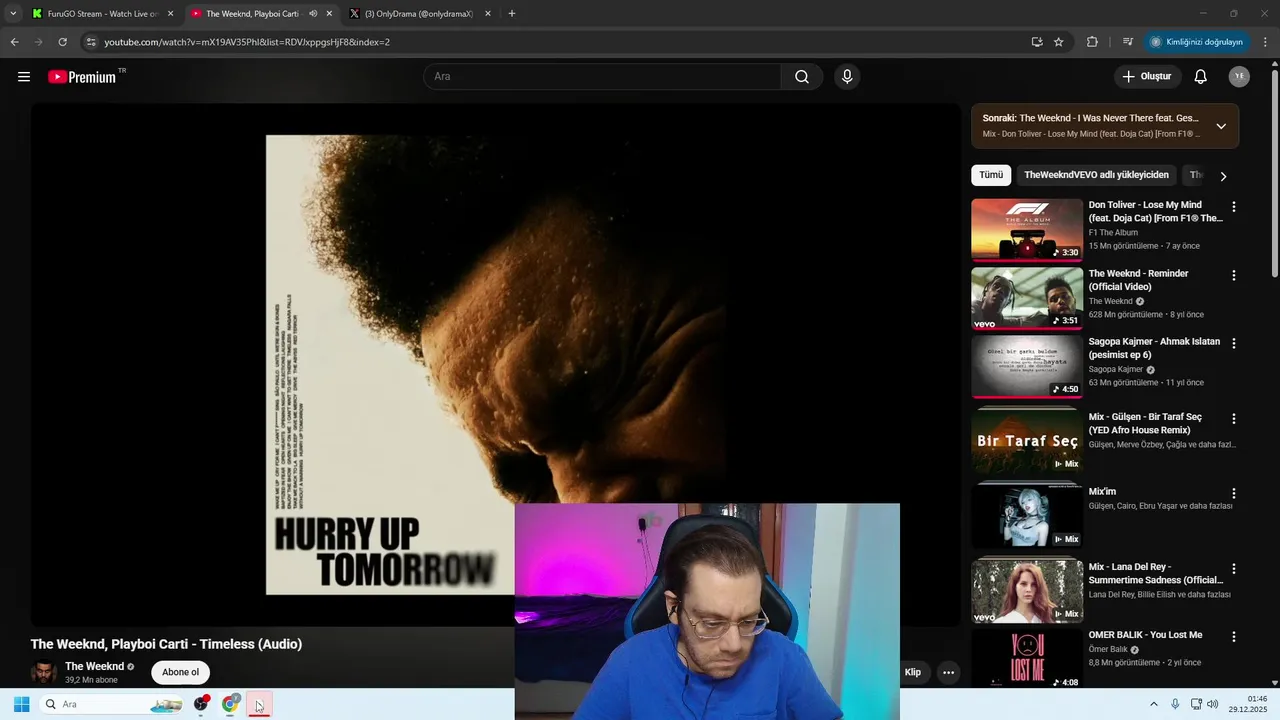Viewport: 1280px width, 720px height.
Task: Click F1 The Album channel name
Action: point(1113,232)
